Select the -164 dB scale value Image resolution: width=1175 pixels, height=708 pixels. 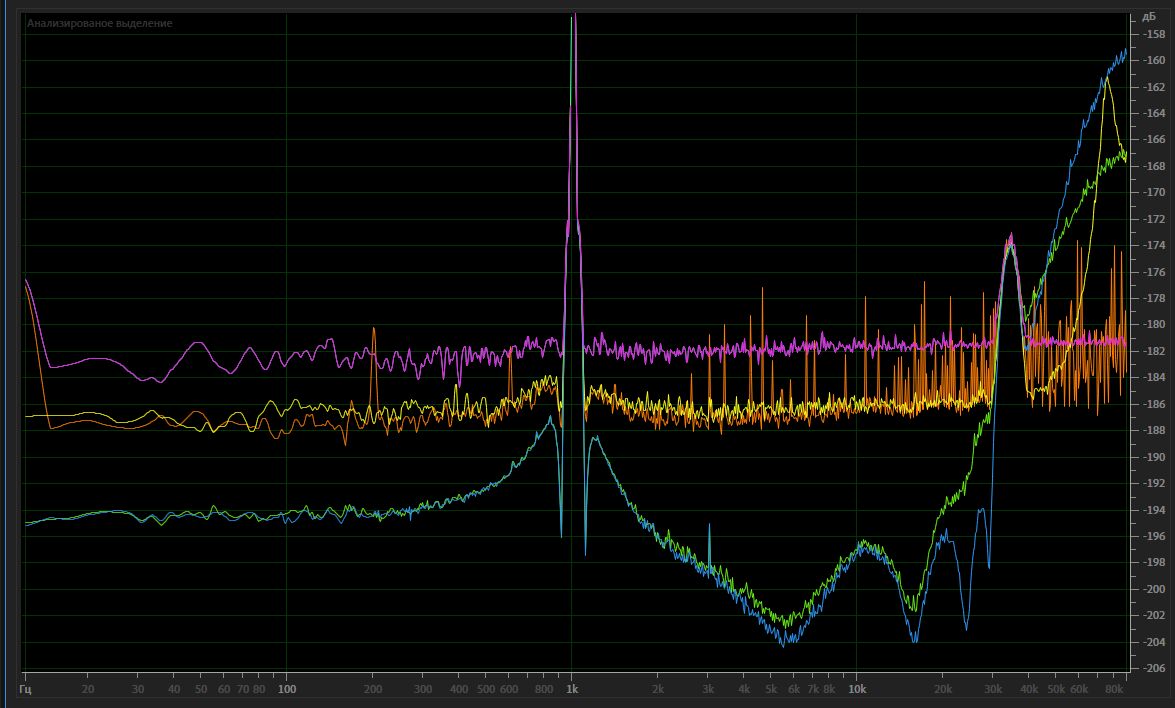[1153, 113]
